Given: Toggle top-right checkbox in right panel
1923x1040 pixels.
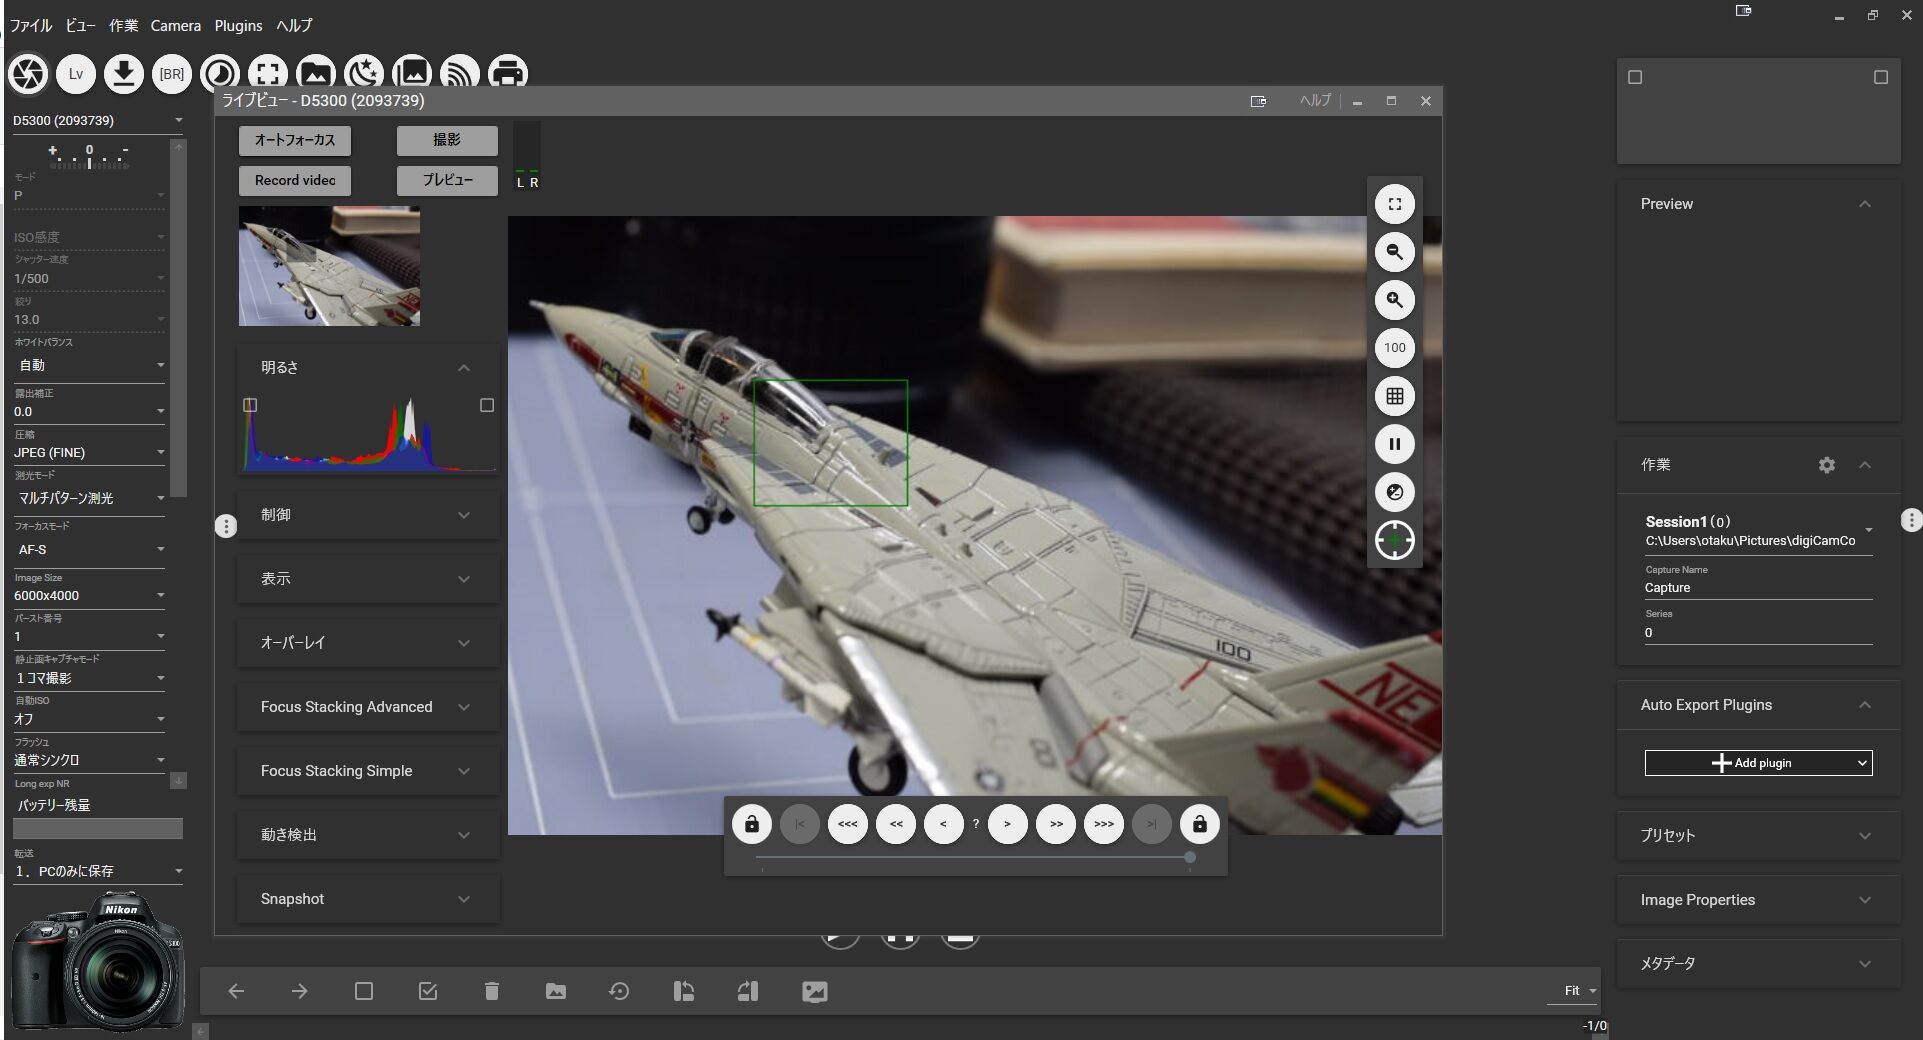Looking at the screenshot, I should [x=1881, y=77].
